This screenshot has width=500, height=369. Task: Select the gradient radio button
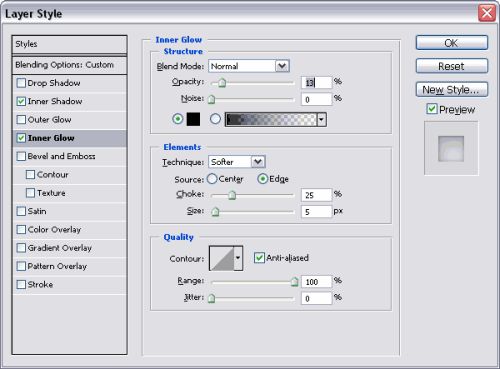tap(215, 119)
